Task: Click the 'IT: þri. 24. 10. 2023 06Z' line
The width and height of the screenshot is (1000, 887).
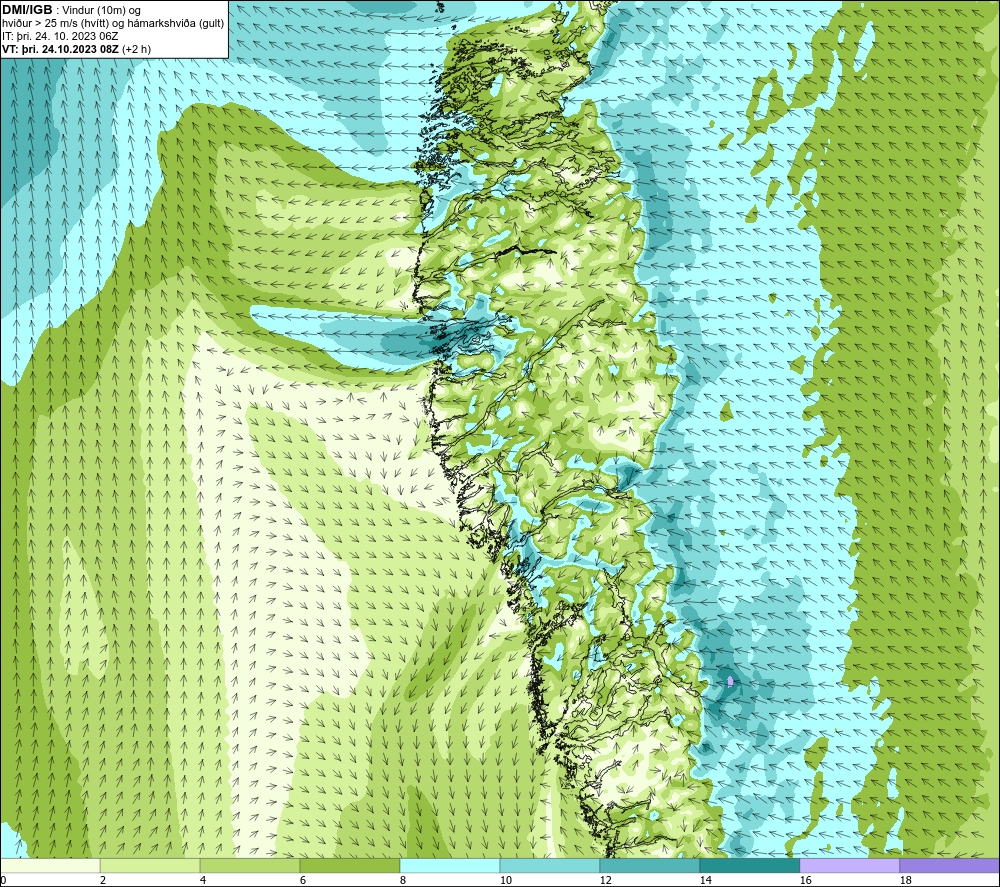Action: [x=60, y=36]
